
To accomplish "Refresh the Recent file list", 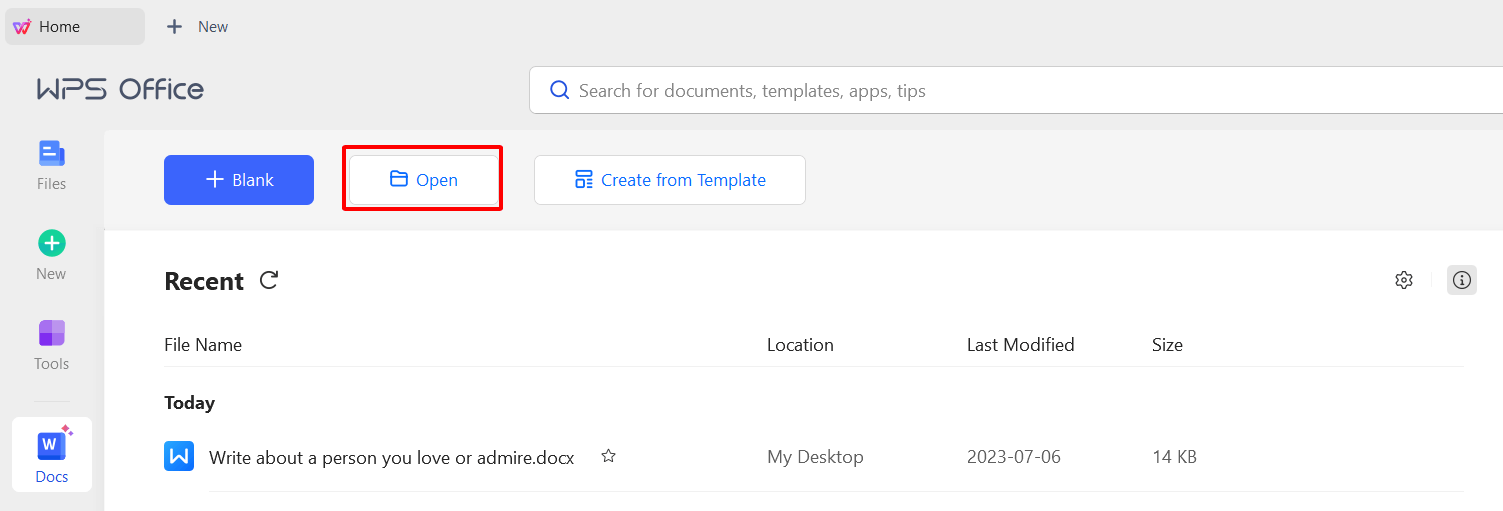I will click(x=268, y=281).
